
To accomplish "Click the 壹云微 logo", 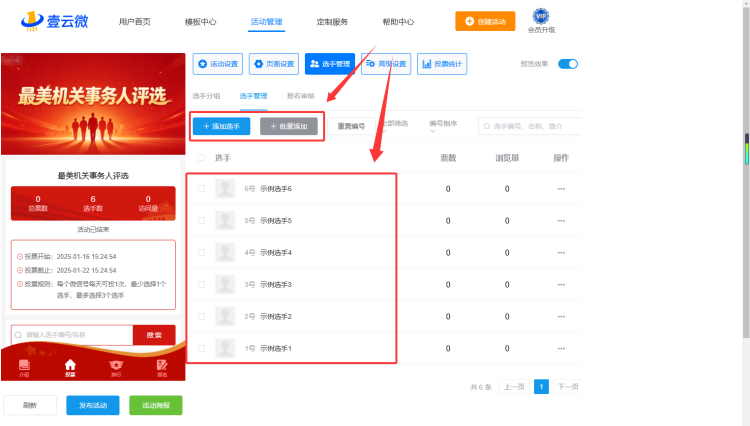I will [x=55, y=21].
